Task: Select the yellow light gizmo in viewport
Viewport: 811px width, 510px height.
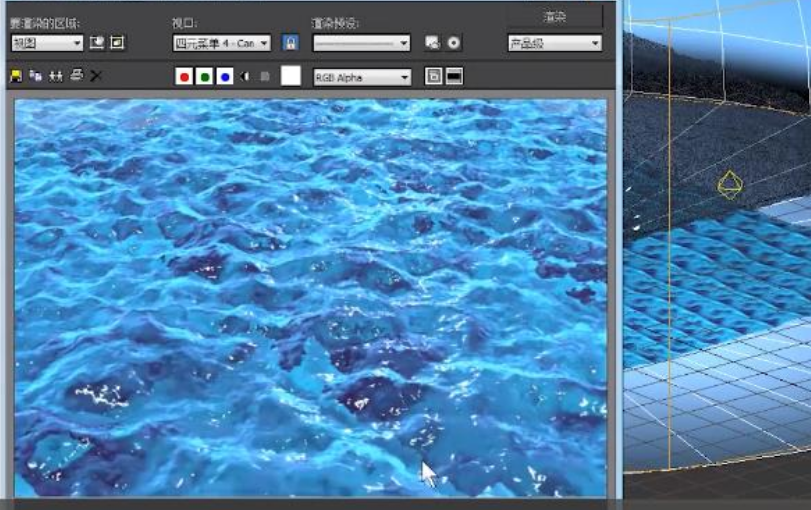Action: point(731,185)
